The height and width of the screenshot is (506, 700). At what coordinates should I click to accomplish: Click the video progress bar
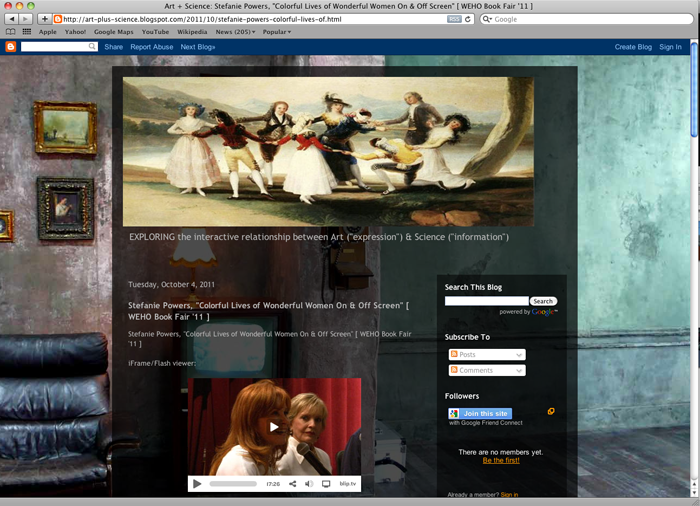(x=233, y=484)
